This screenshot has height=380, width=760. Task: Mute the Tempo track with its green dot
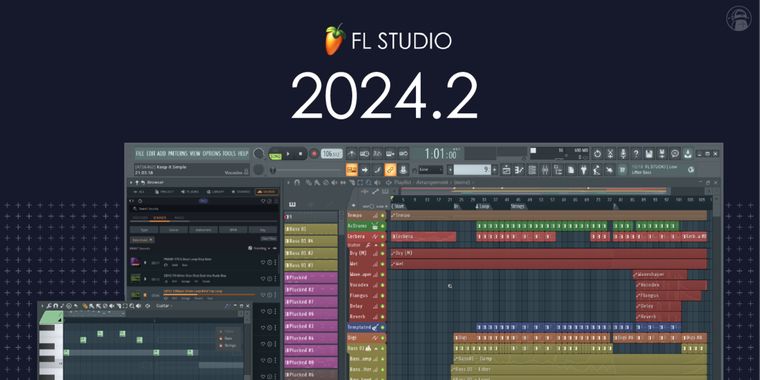[x=382, y=216]
